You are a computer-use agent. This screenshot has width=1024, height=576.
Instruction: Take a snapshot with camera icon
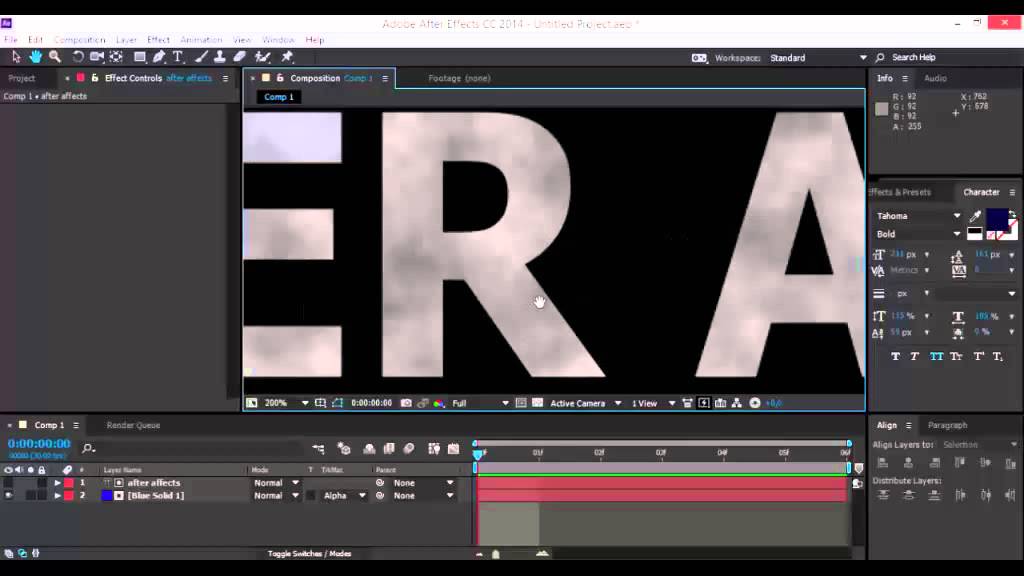pos(406,403)
